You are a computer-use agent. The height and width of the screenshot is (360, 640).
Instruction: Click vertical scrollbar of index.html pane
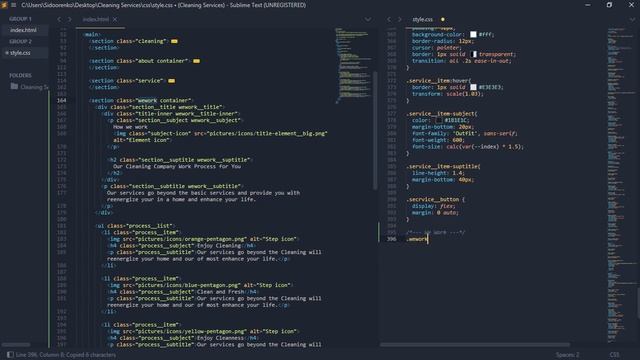click(375, 131)
